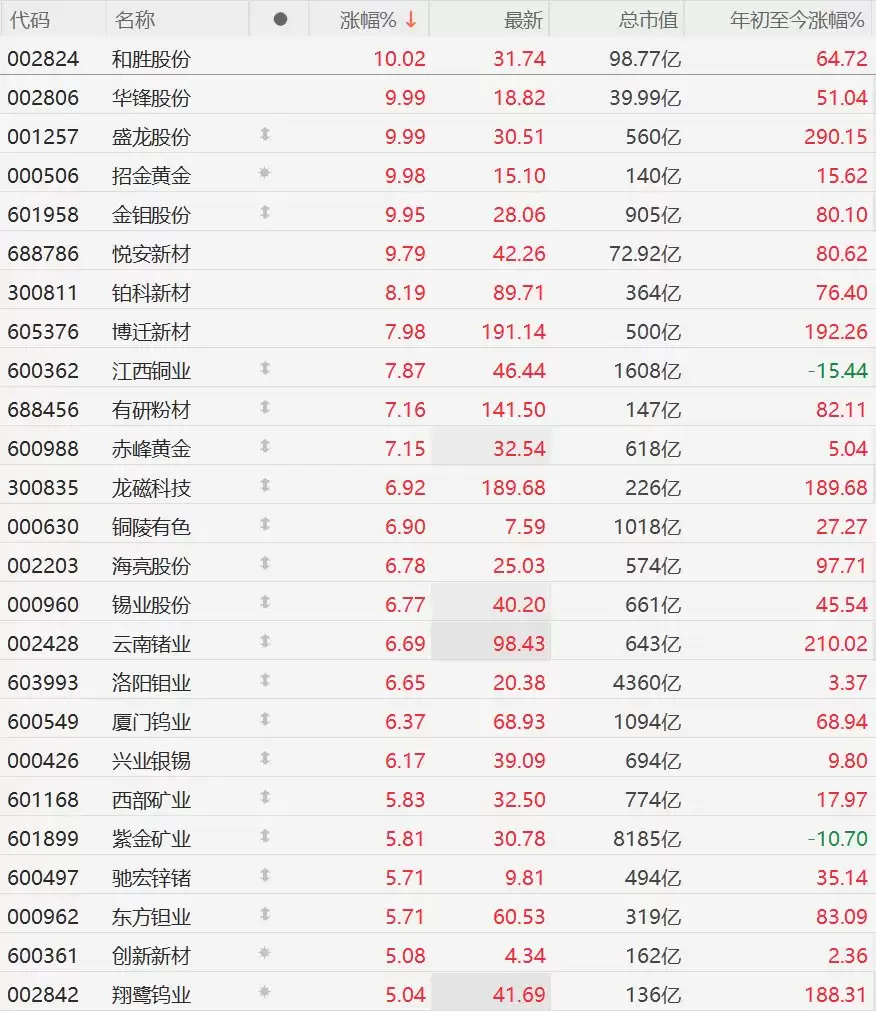Open the 金钼股份 stock name
The width and height of the screenshot is (876, 1011).
[151, 215]
